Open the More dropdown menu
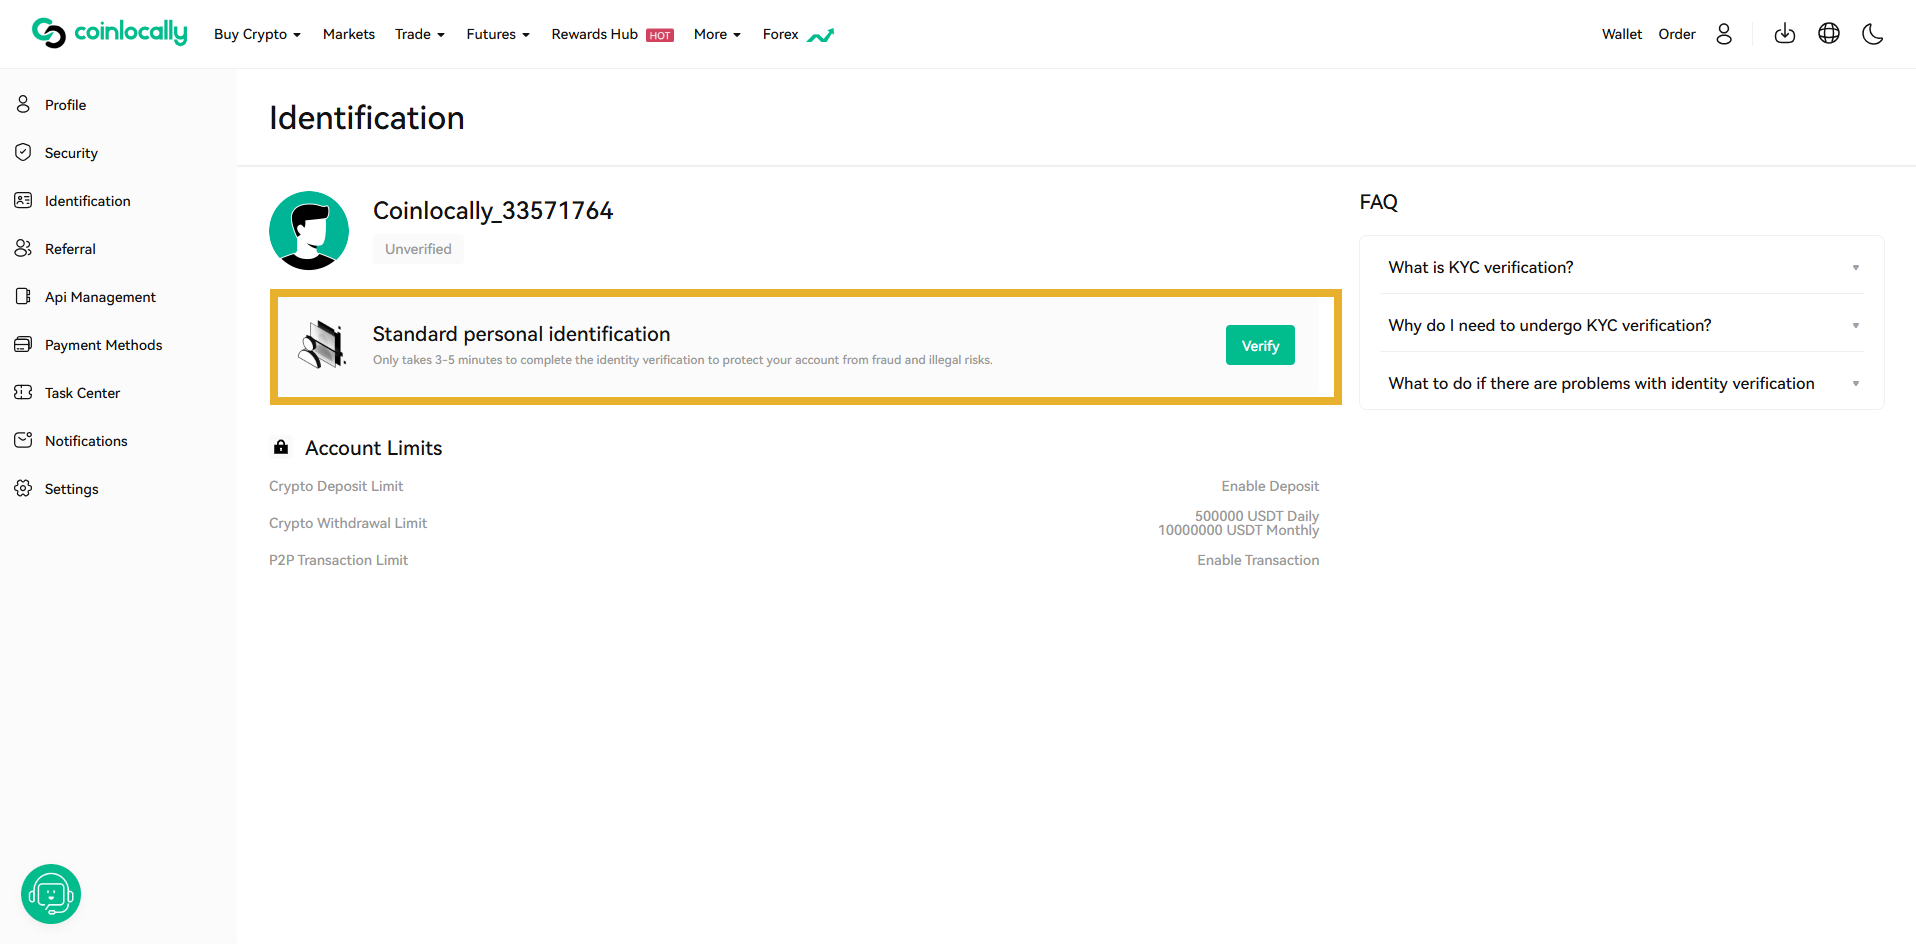 point(717,34)
